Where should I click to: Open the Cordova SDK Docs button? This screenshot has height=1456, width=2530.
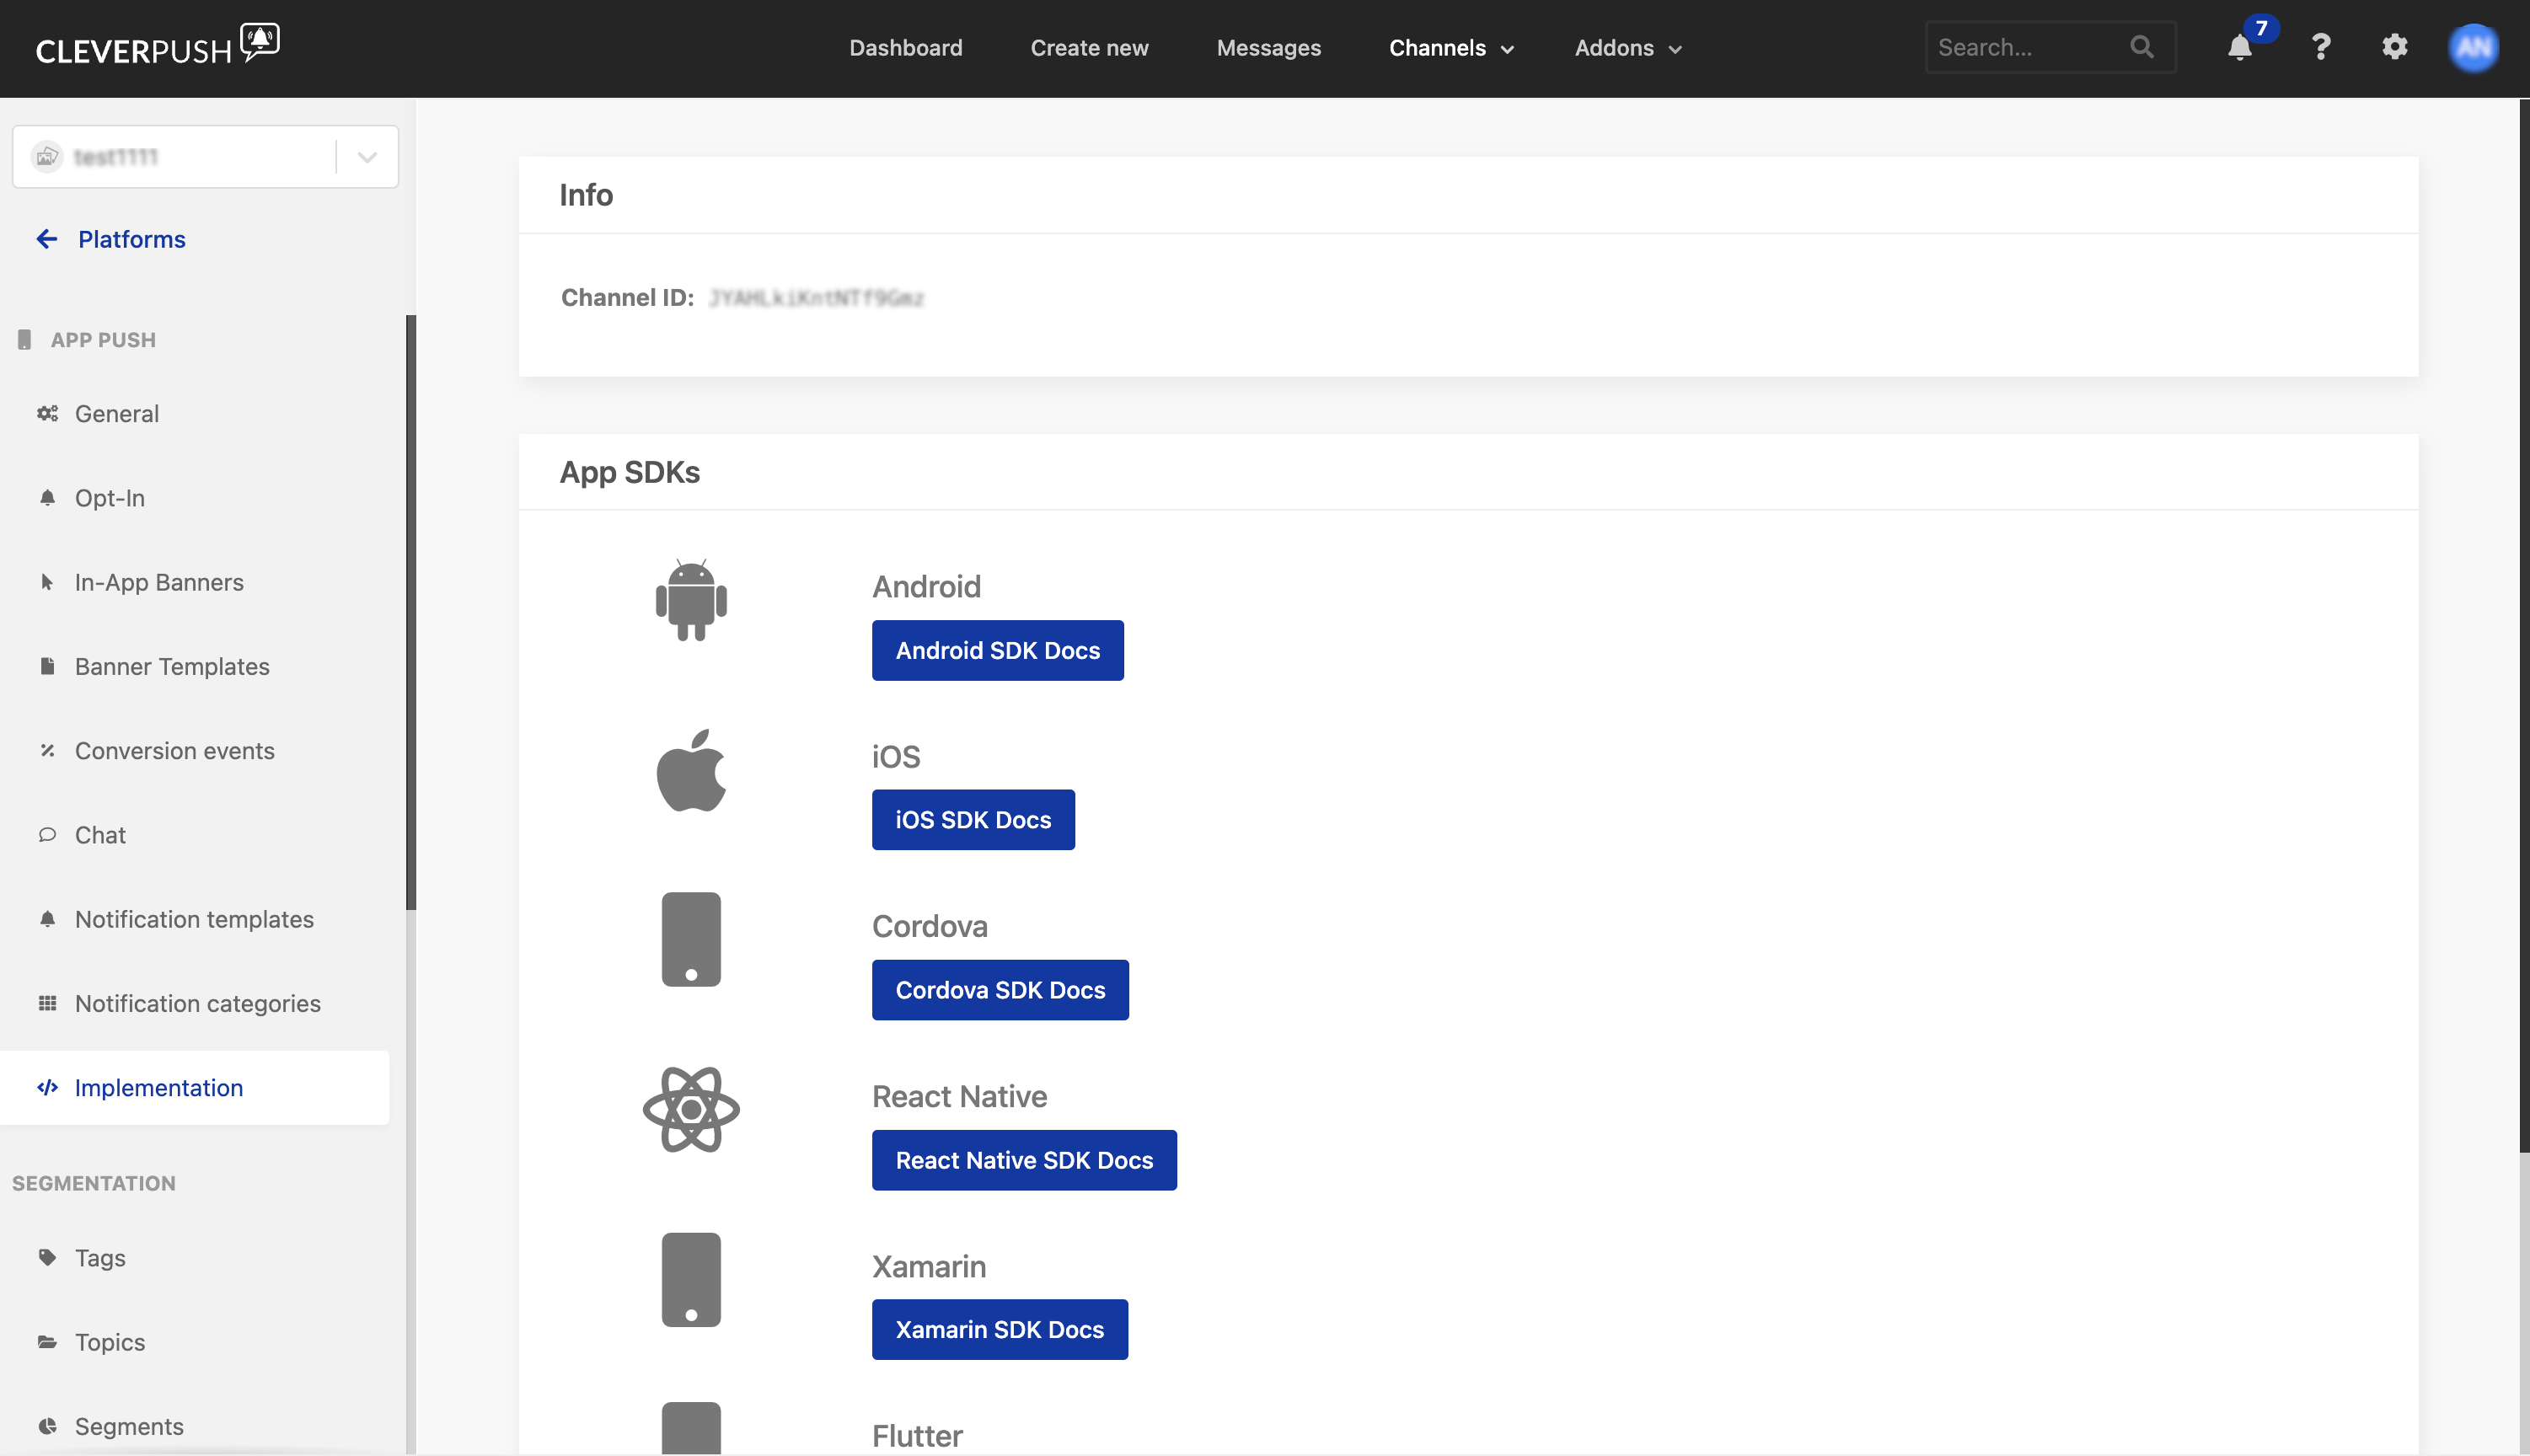[x=1000, y=990]
